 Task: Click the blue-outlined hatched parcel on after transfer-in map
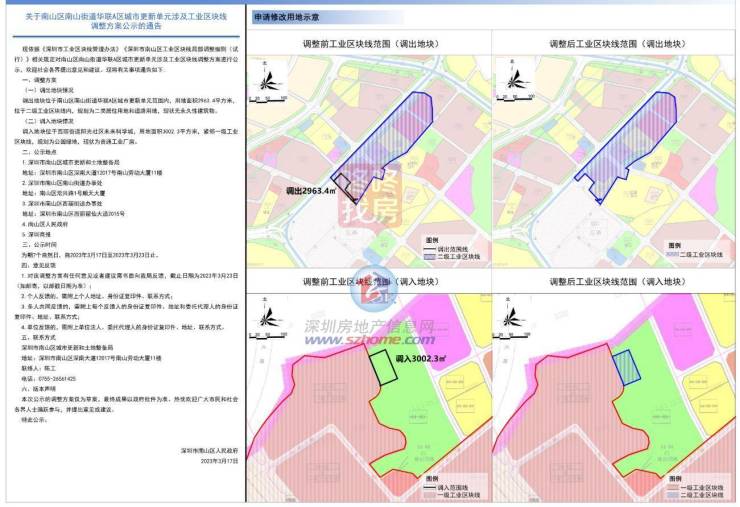pyautogui.click(x=626, y=368)
